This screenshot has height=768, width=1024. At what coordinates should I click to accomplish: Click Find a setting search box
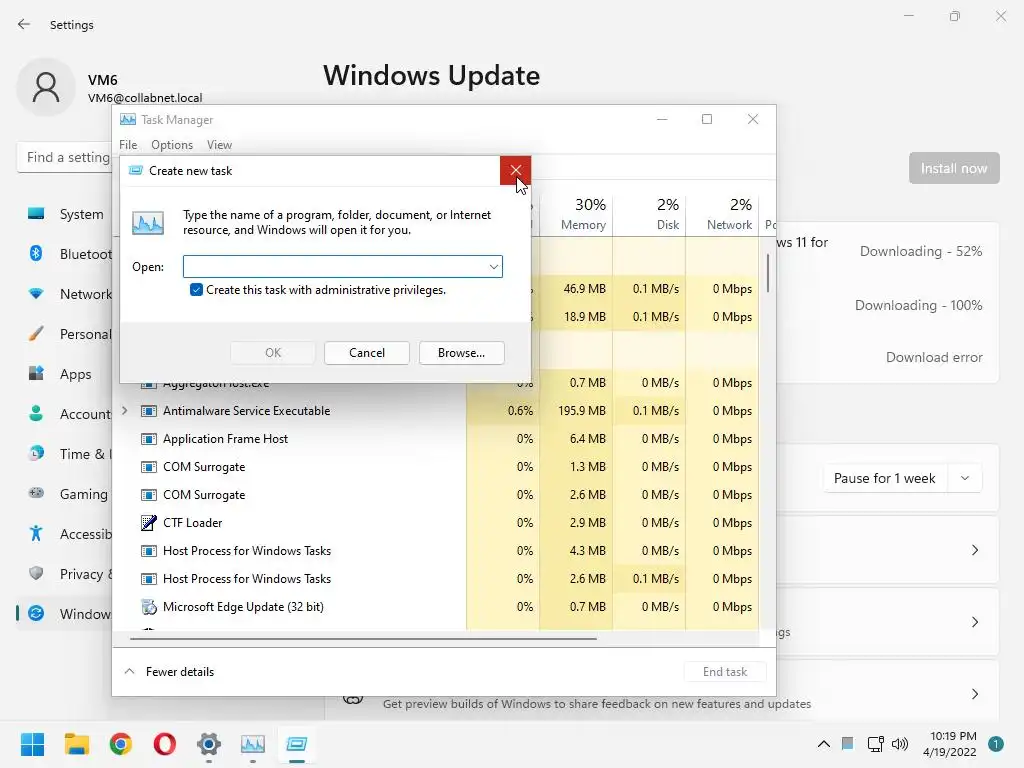pos(64,157)
